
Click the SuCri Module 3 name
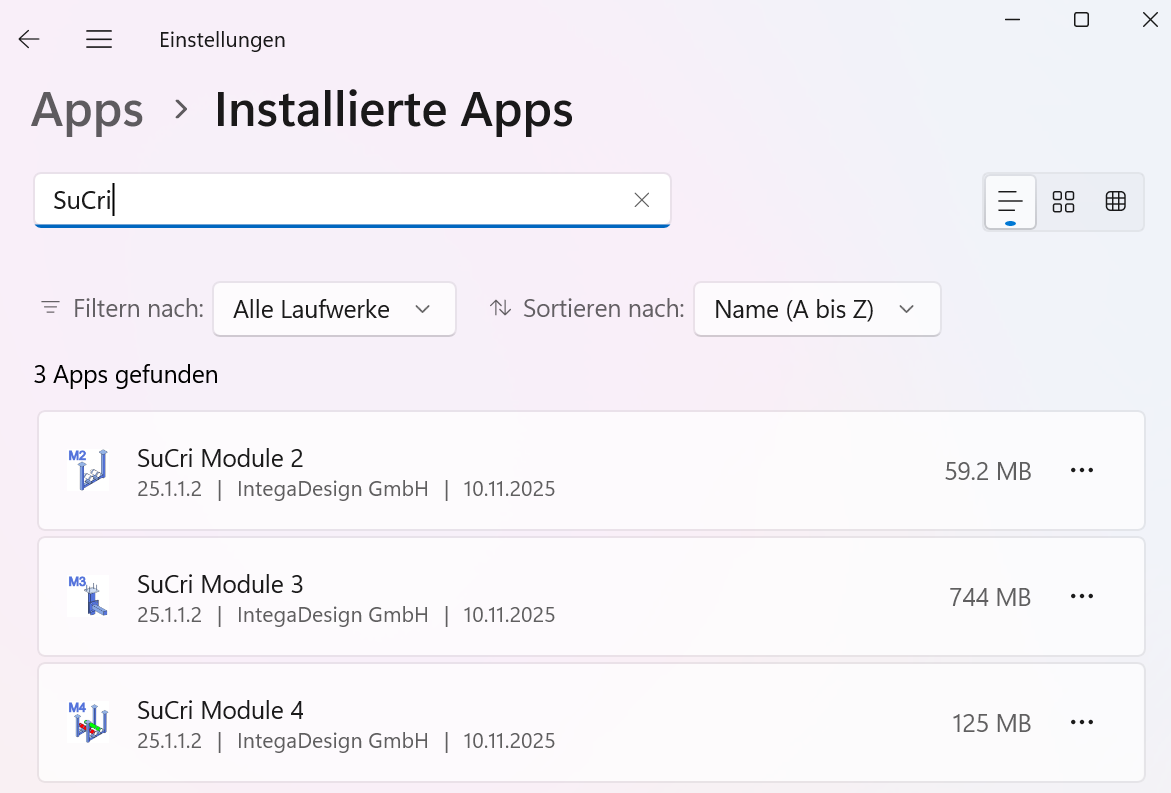(220, 585)
